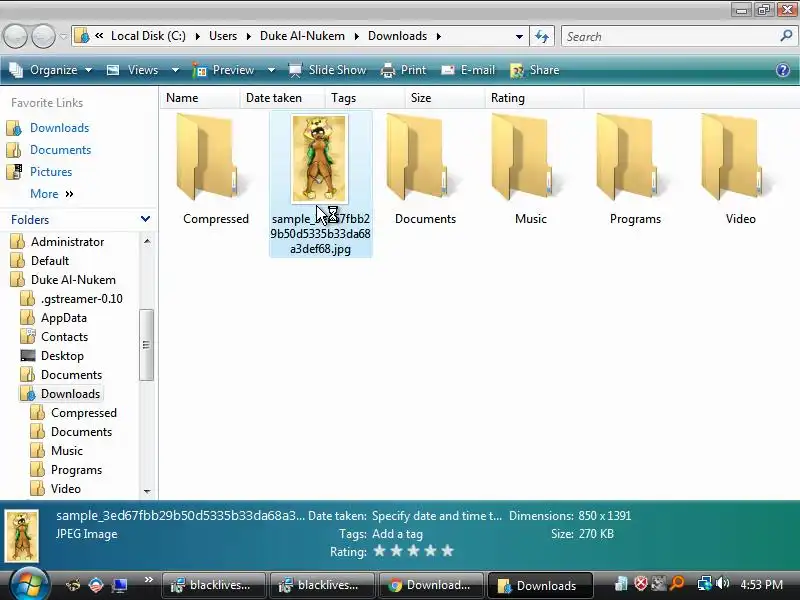Screen dimensions: 800x600
Task: Select AppData in folder tree
Action: click(x=64, y=318)
